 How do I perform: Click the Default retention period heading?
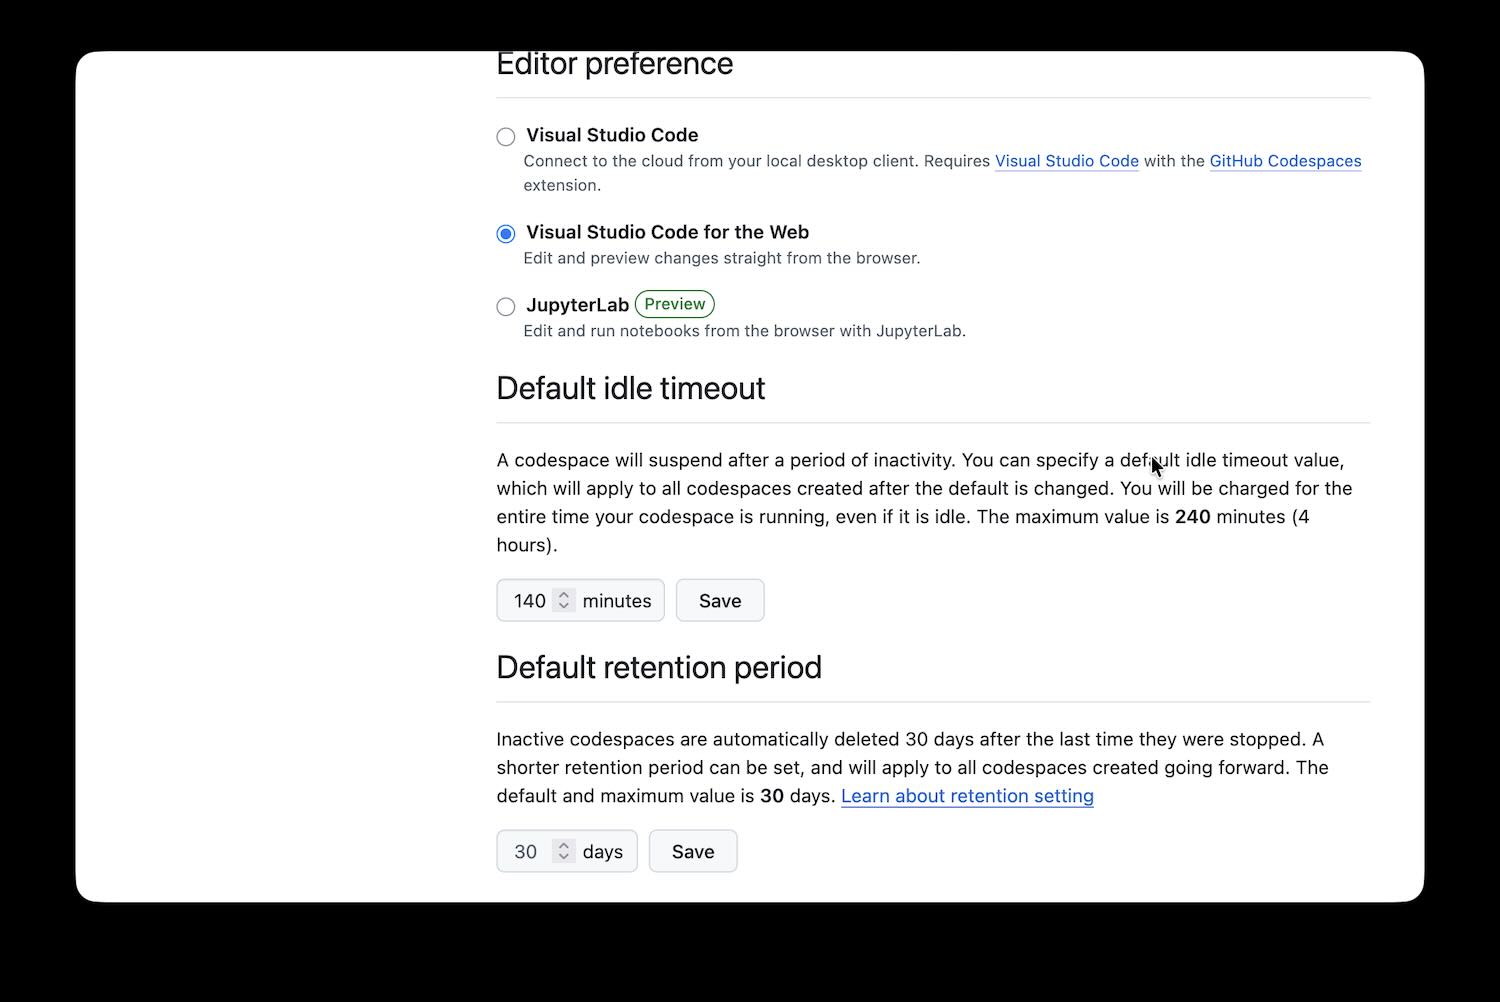click(658, 667)
